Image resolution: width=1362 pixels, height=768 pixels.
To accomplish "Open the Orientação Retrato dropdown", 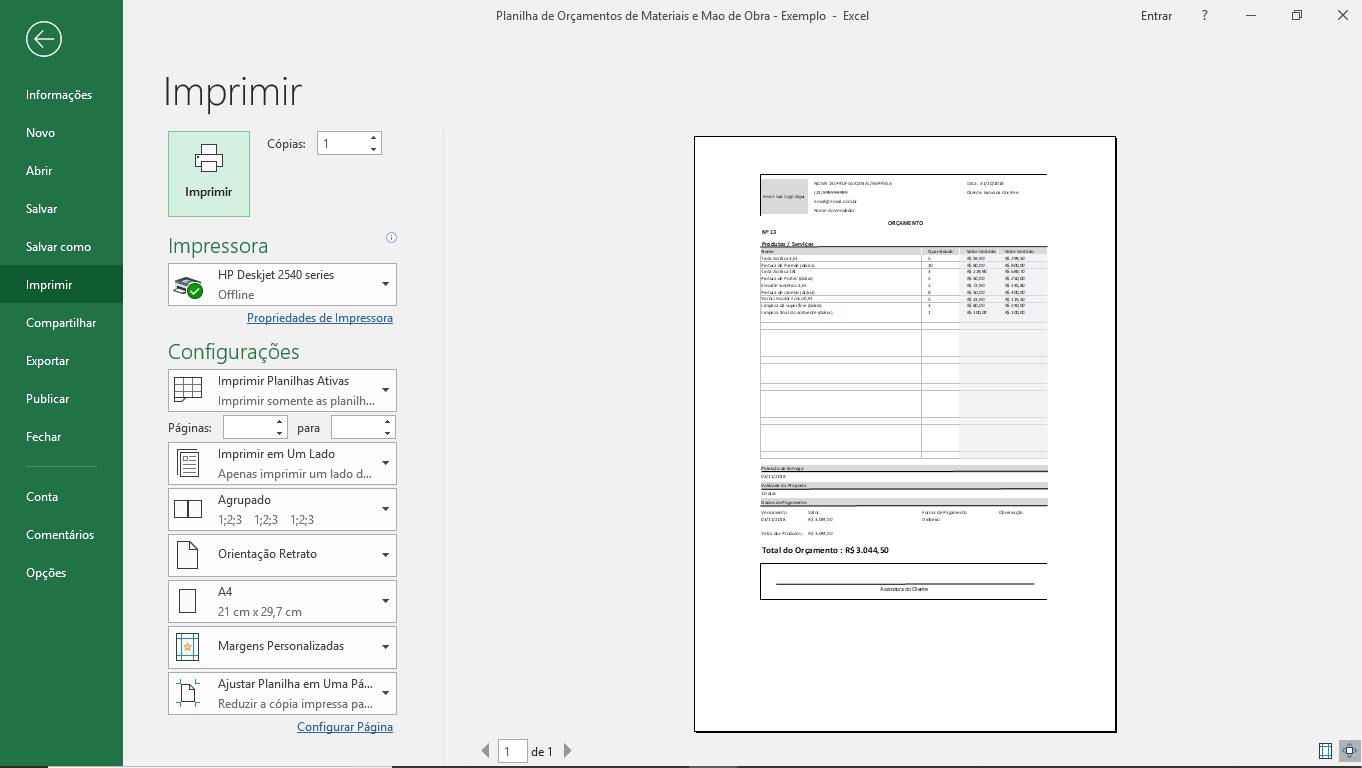I will click(283, 555).
